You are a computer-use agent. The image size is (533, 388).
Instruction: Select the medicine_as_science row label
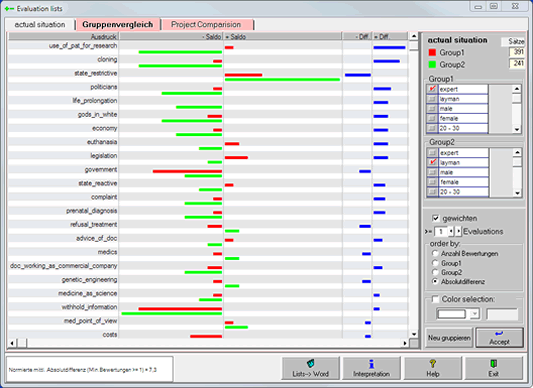click(x=87, y=293)
